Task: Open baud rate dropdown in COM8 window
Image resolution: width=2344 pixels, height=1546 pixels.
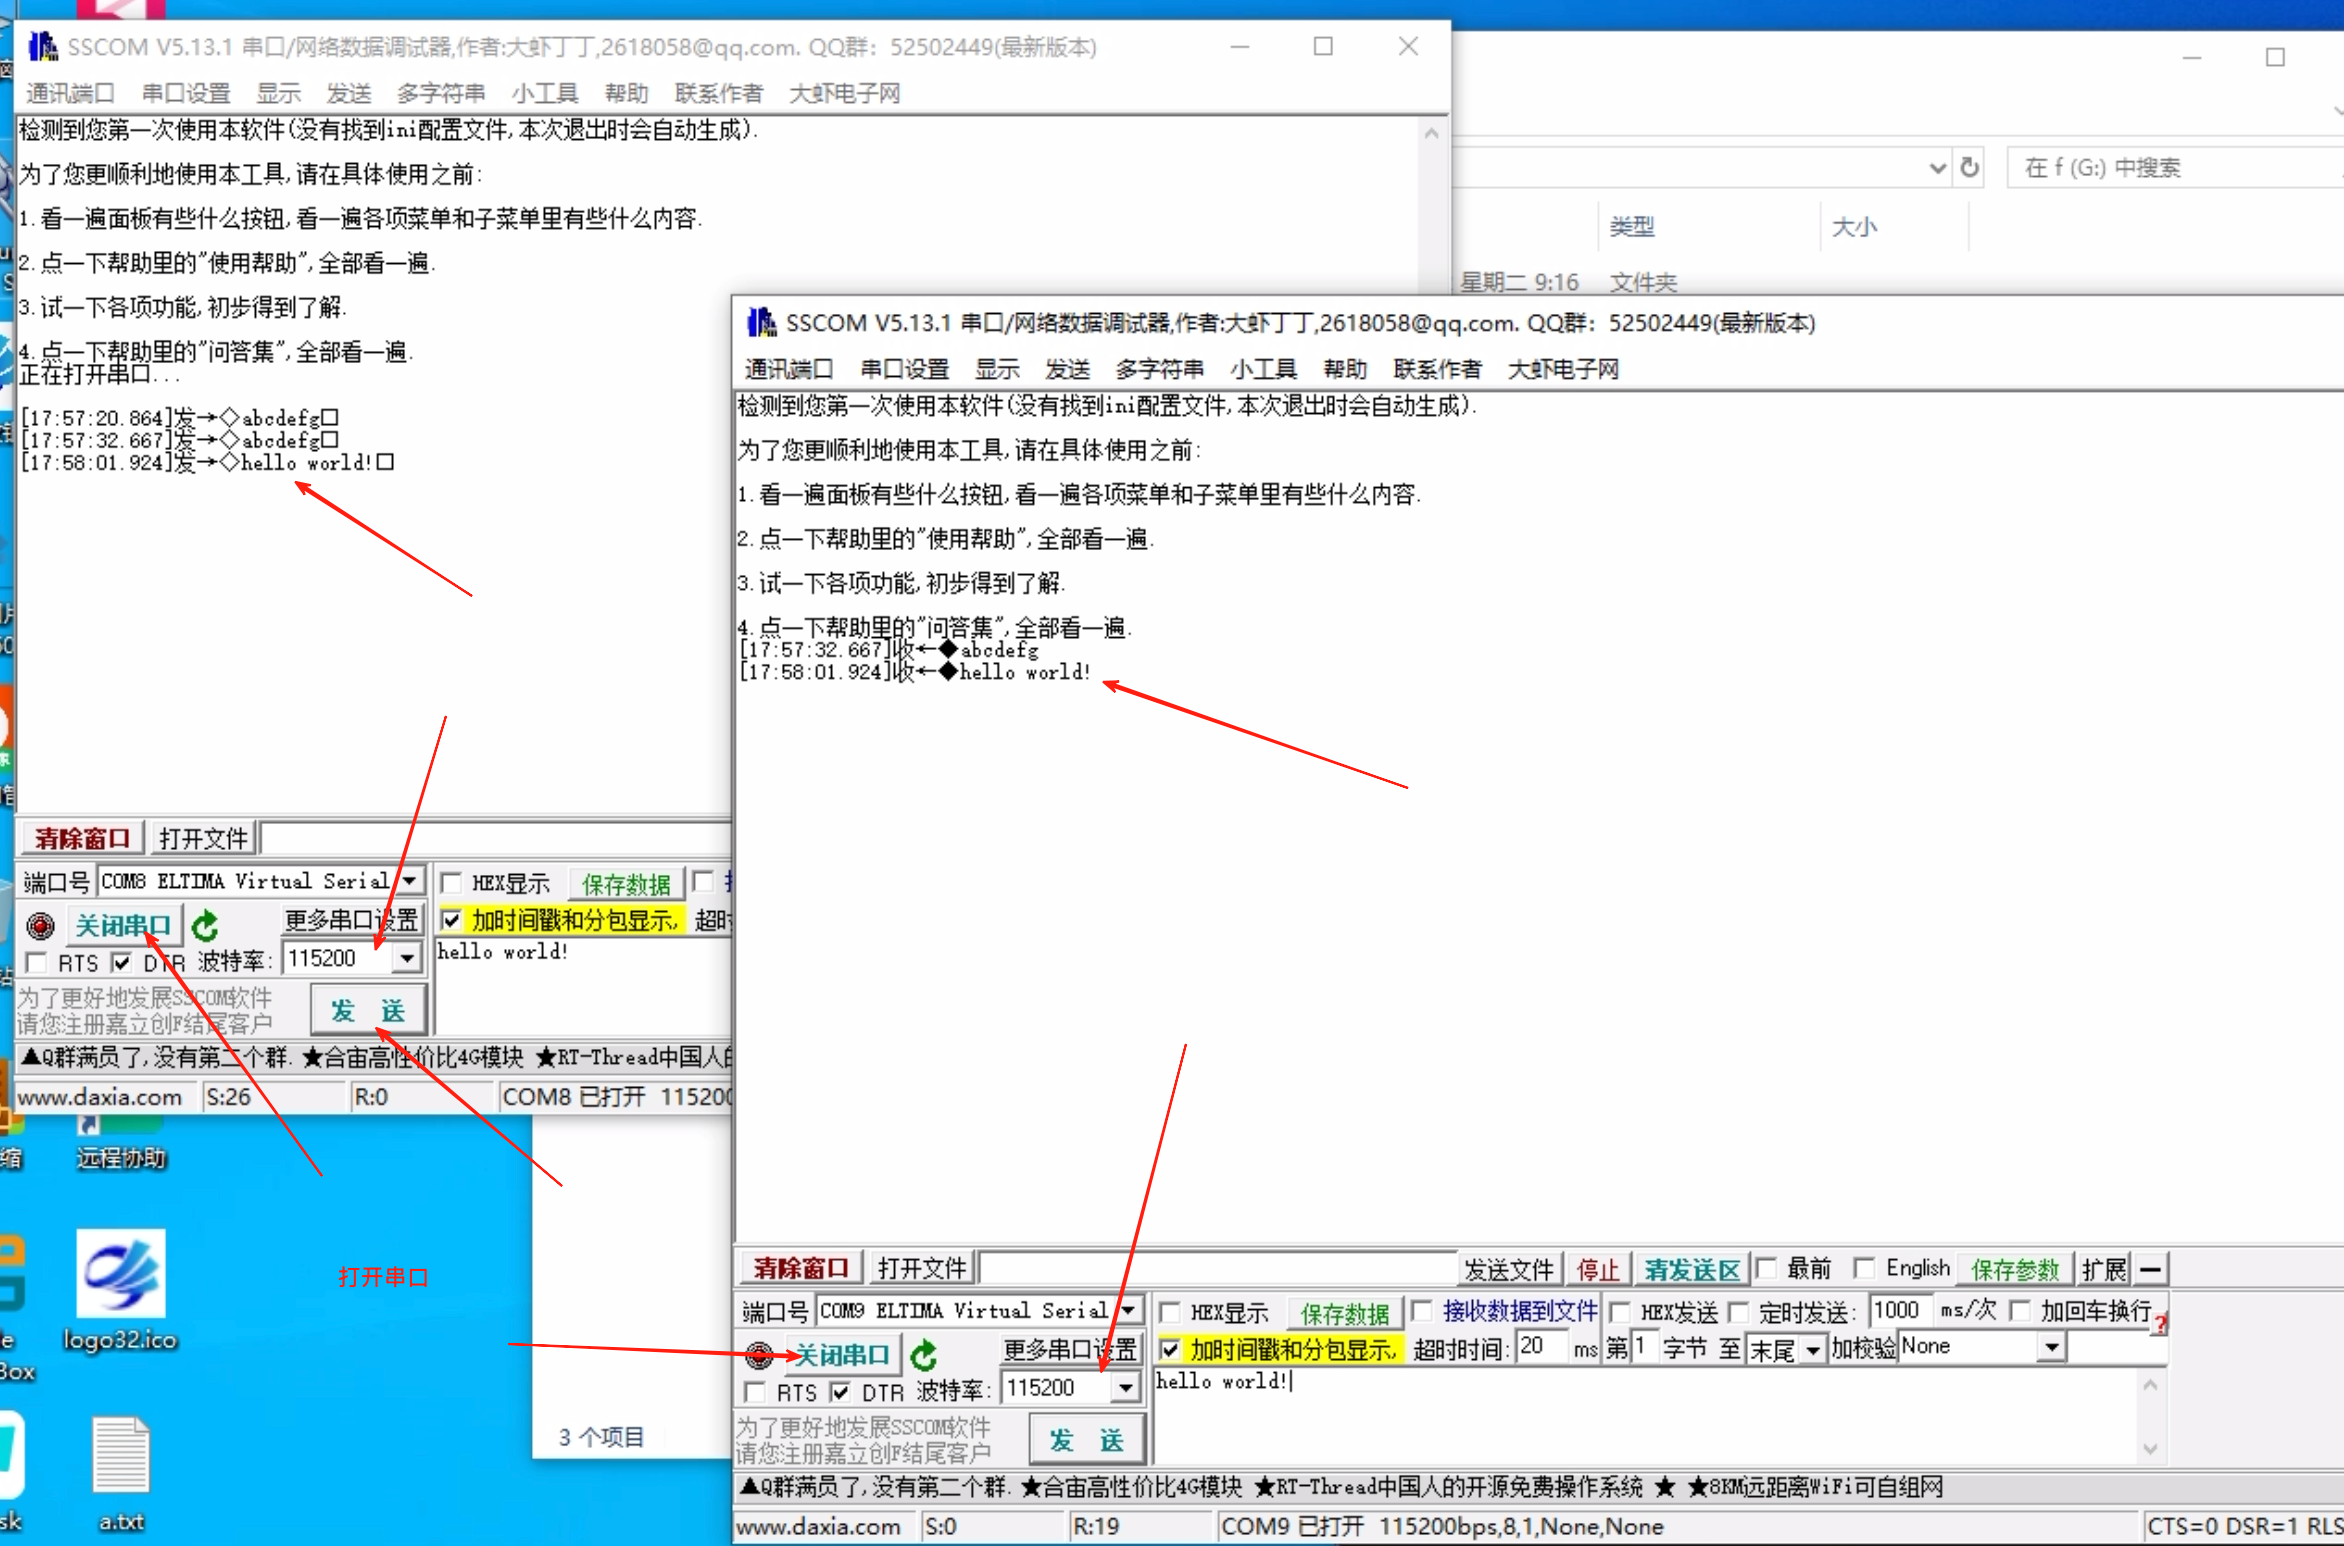Action: tap(406, 958)
